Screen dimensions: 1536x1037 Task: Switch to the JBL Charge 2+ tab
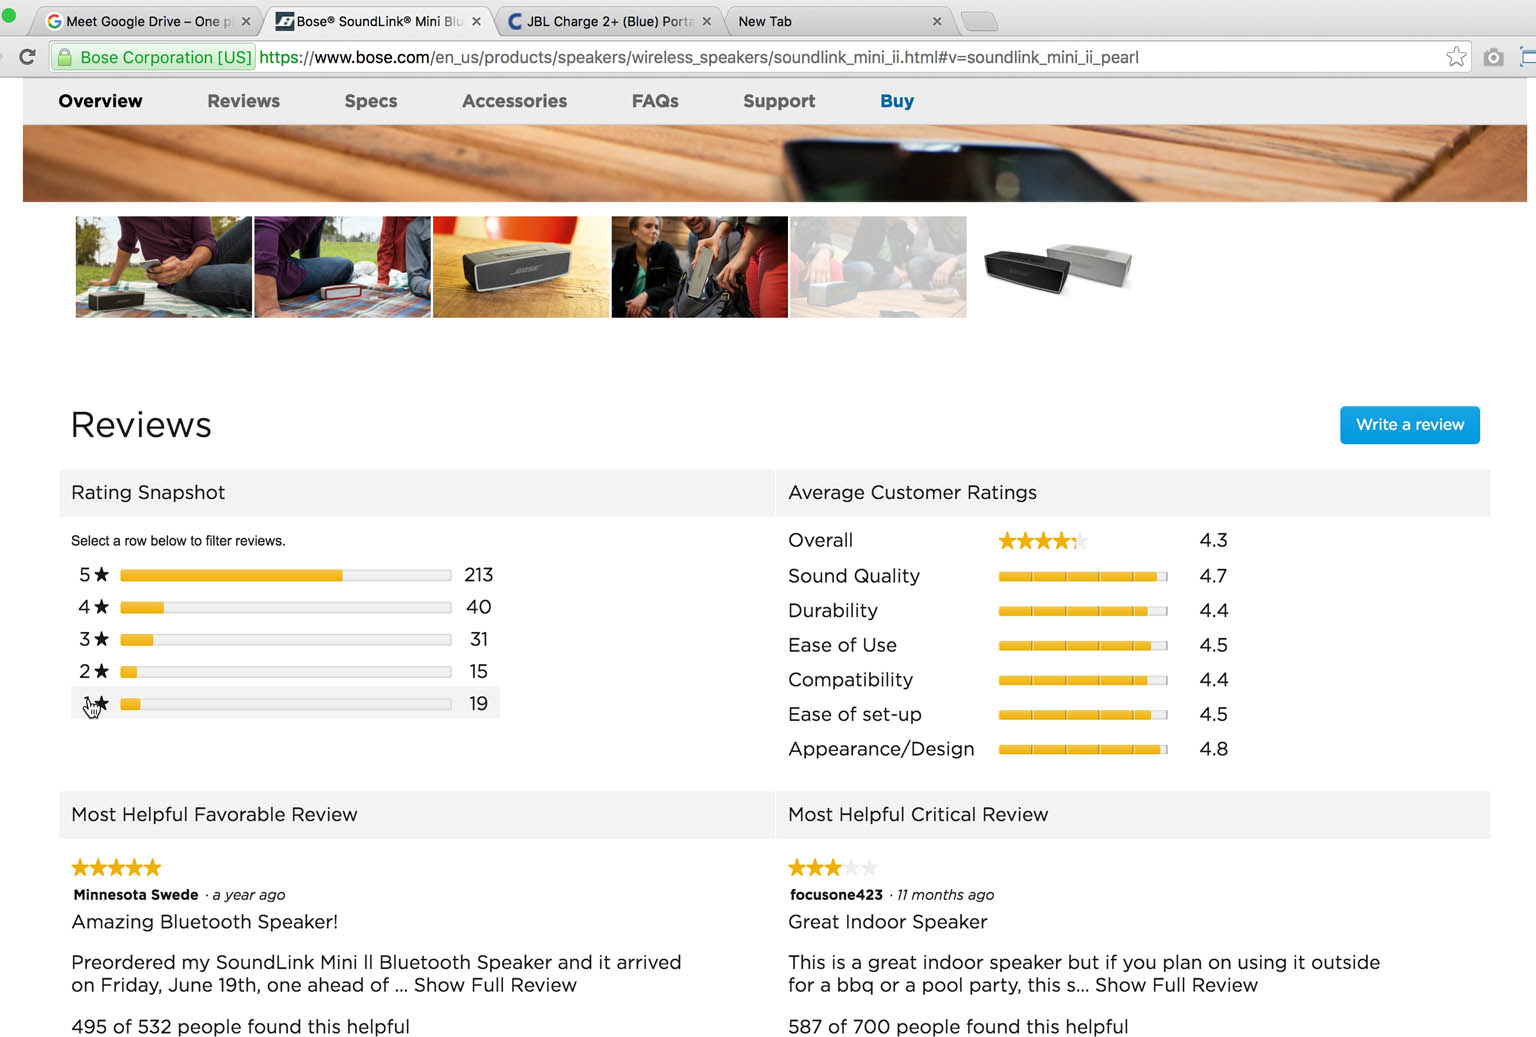point(608,21)
